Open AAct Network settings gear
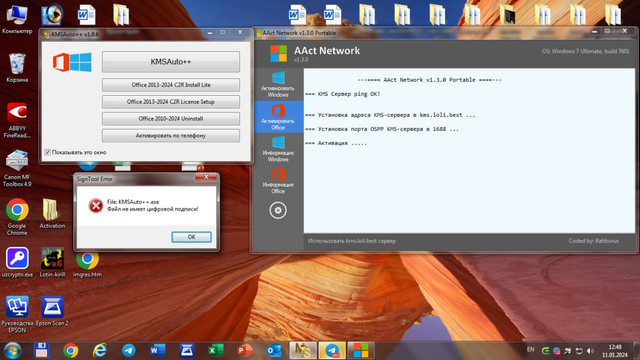Image resolution: width=640 pixels, height=360 pixels. pos(278,210)
